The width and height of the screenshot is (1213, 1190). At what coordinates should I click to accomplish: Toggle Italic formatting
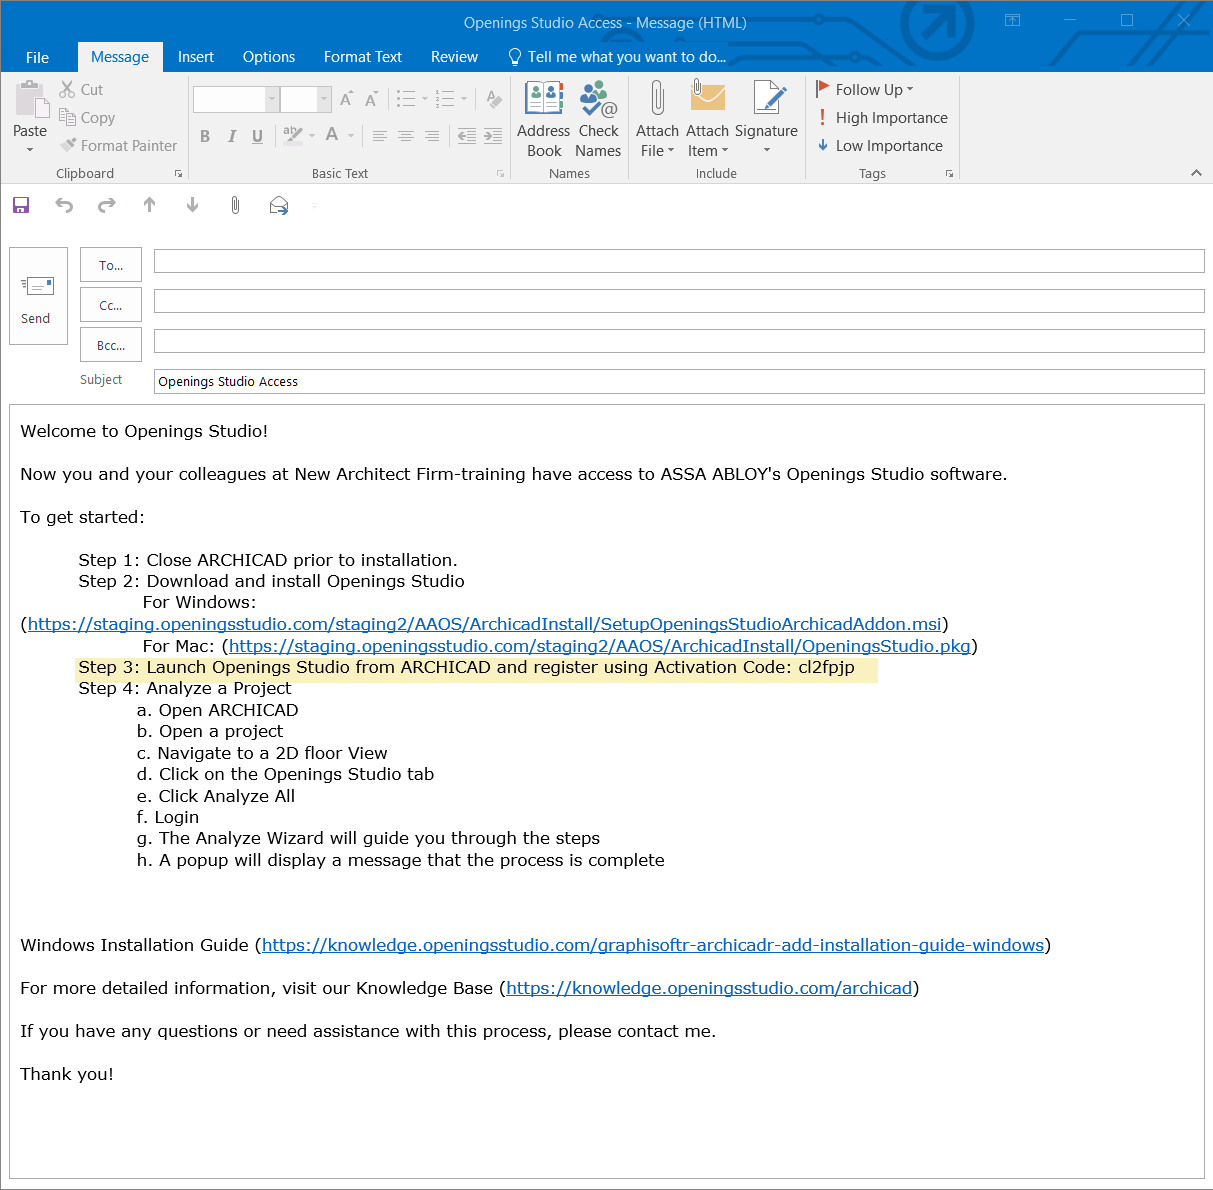[x=231, y=136]
